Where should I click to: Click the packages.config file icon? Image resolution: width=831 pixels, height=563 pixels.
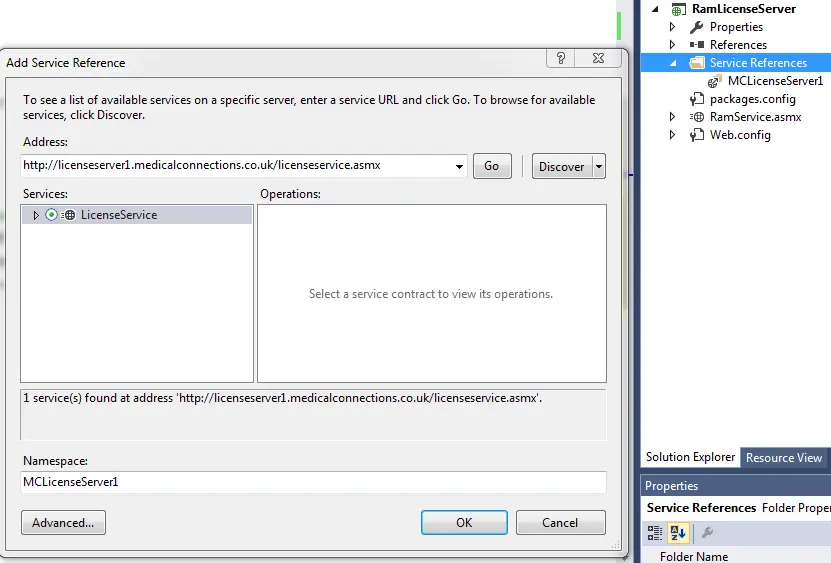(x=697, y=99)
